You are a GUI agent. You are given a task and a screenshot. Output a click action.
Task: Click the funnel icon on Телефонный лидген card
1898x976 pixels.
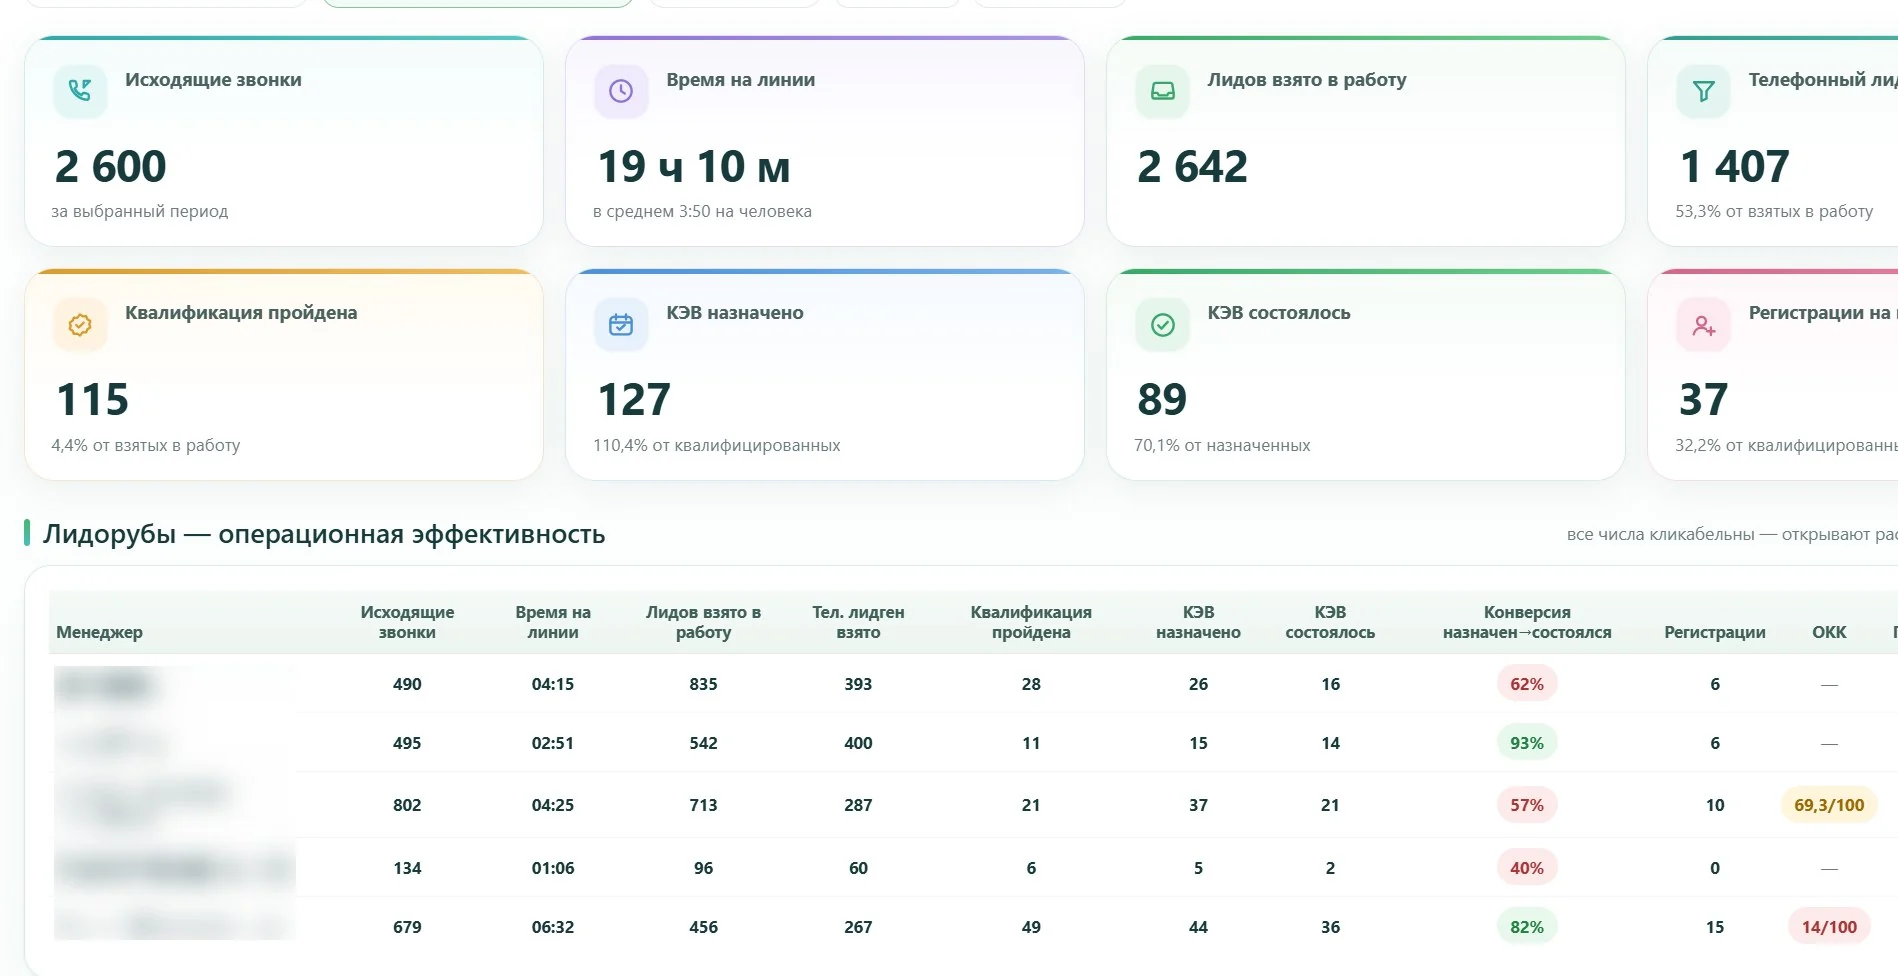pyautogui.click(x=1703, y=91)
